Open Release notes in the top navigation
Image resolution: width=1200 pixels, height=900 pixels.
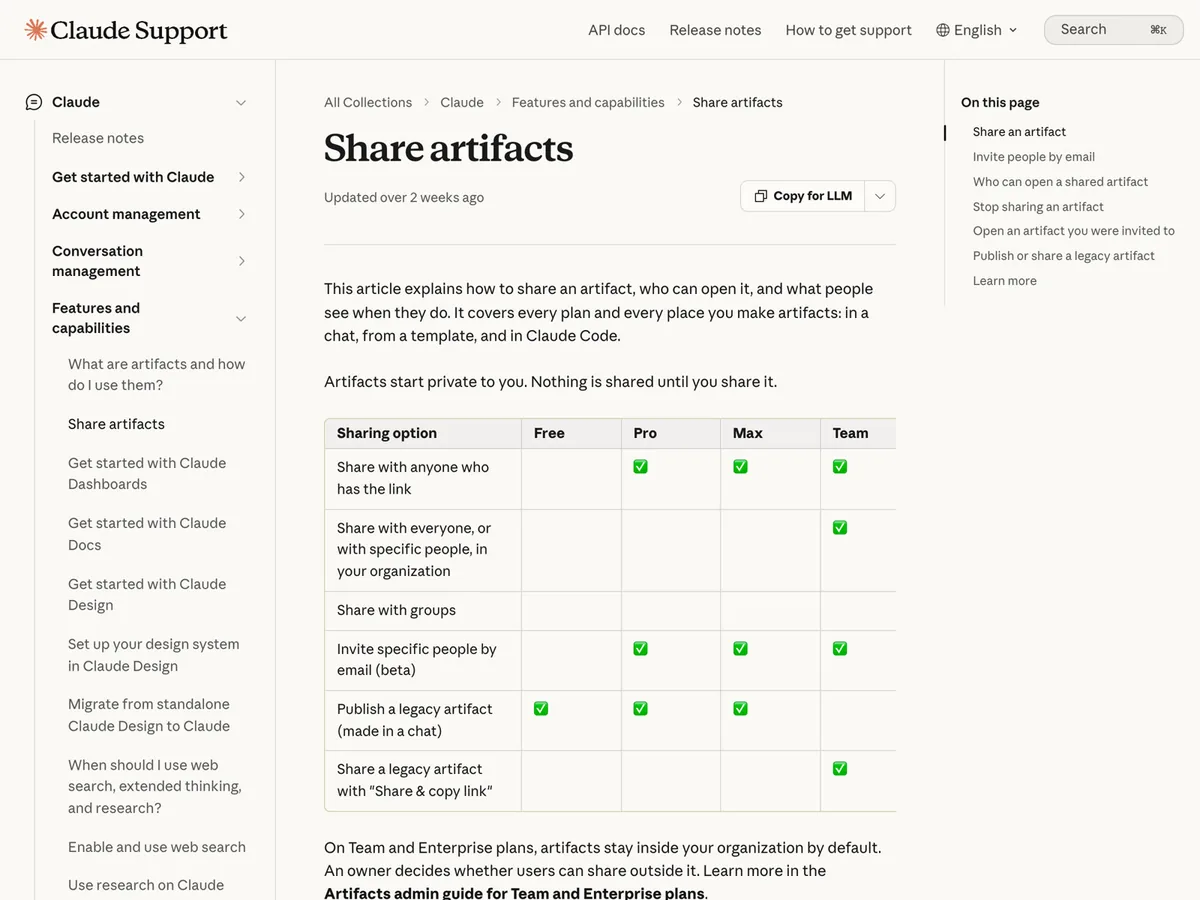click(715, 30)
